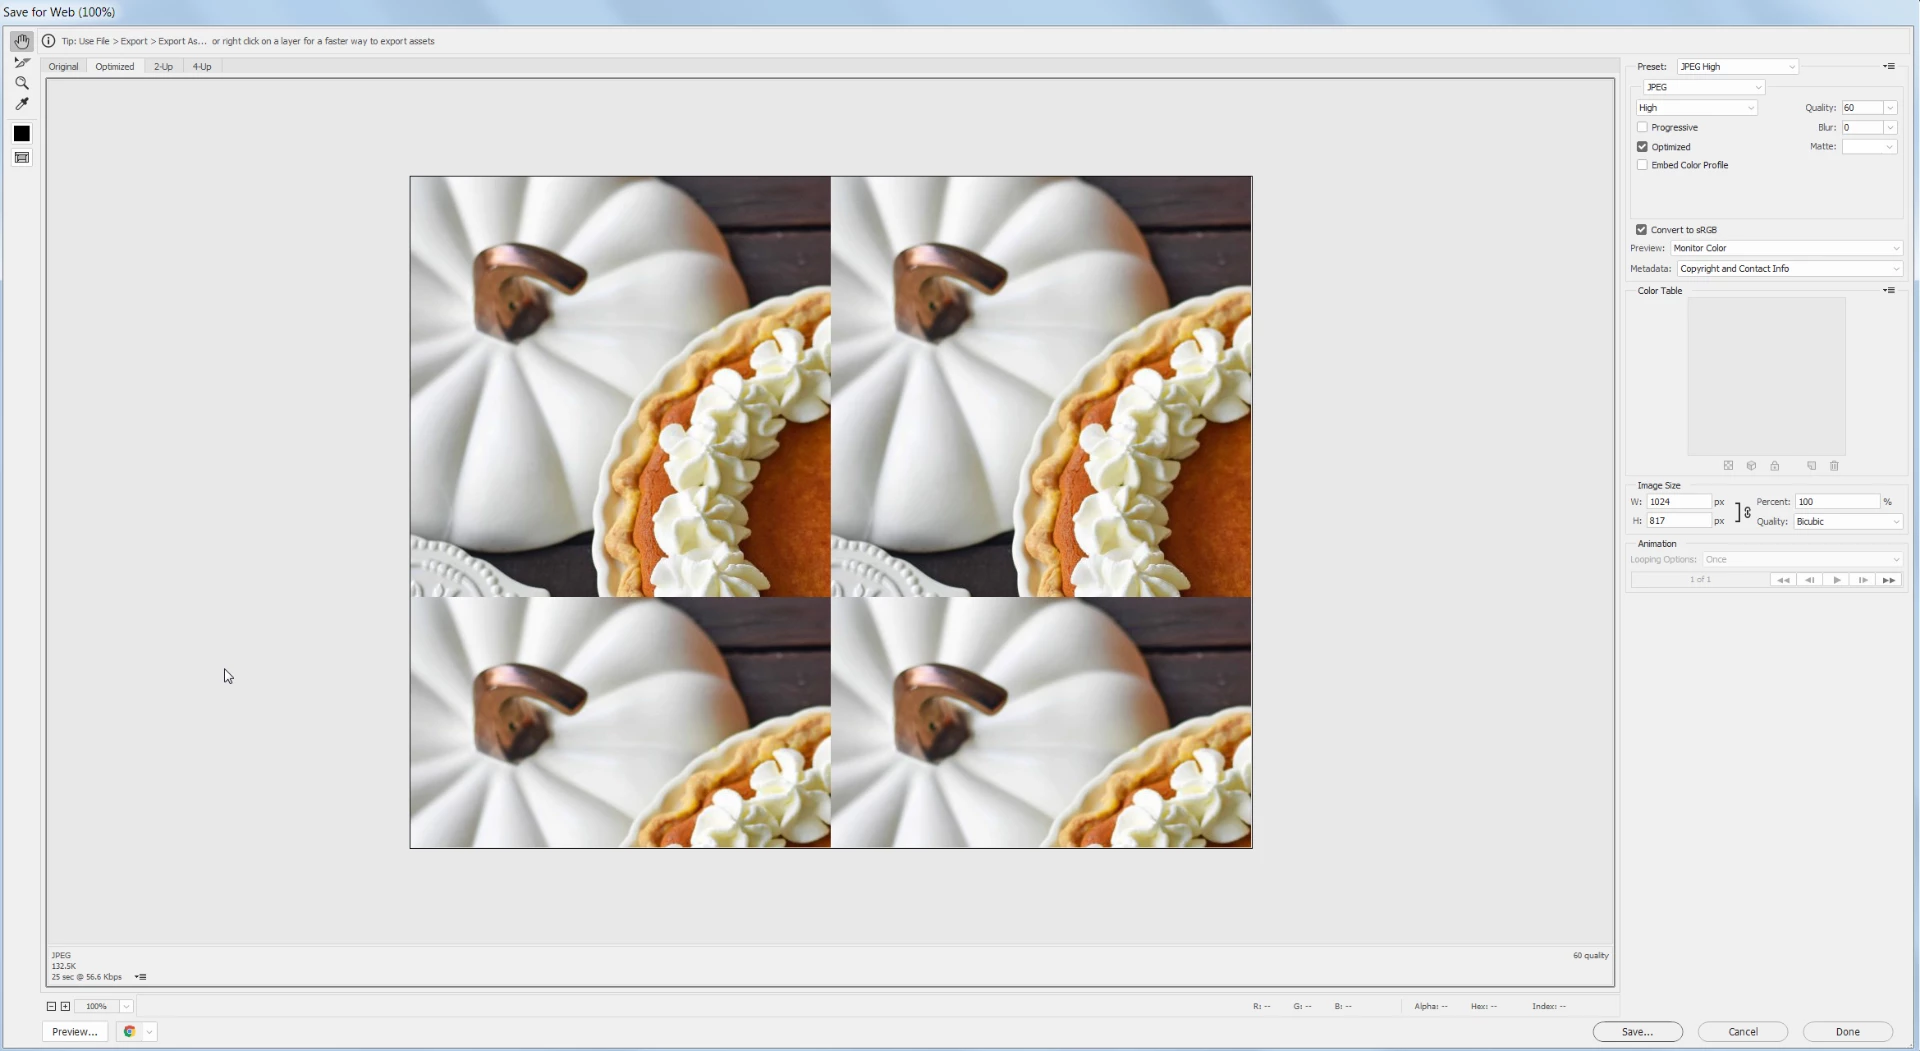The image size is (1920, 1051).
Task: Open the browser selection dropdown arrow
Action: click(x=150, y=1032)
